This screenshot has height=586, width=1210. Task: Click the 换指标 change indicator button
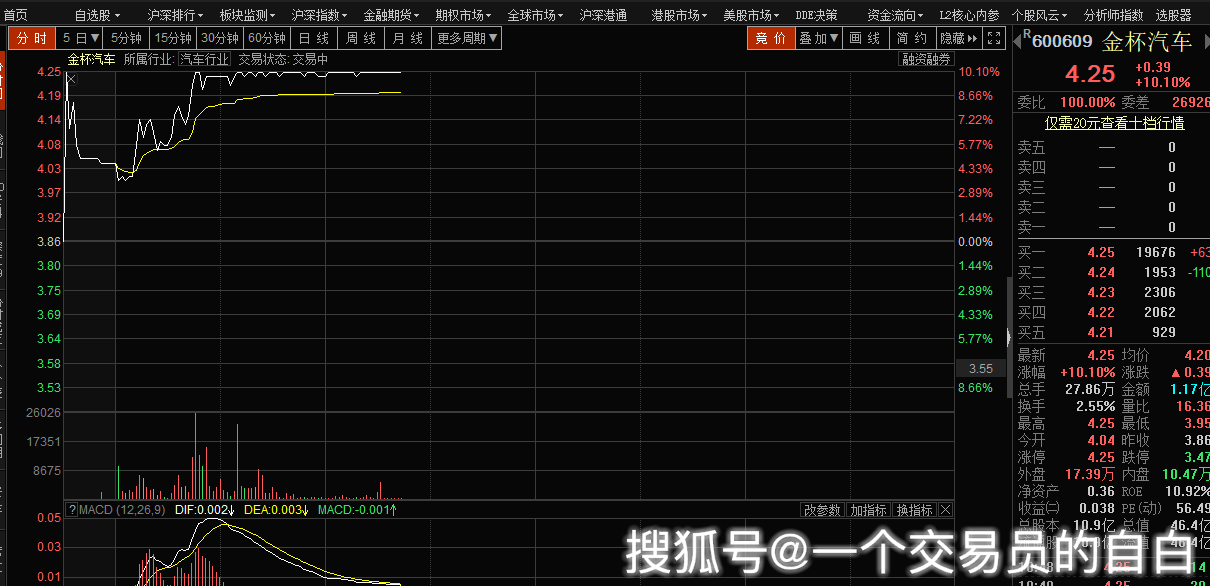pyautogui.click(x=915, y=510)
